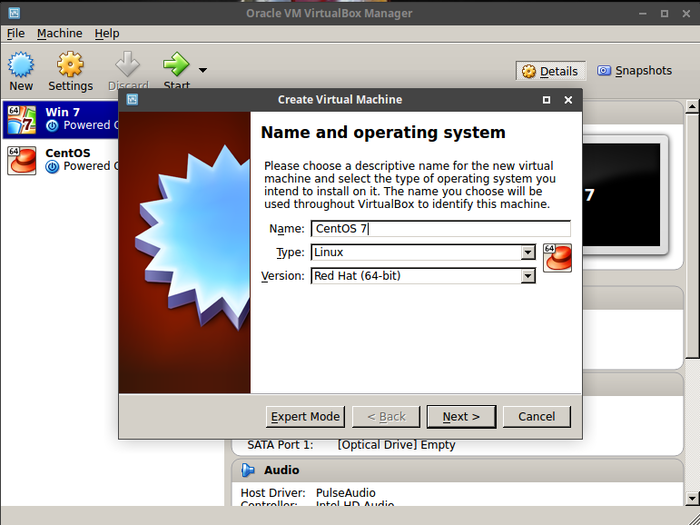
Task: Click the Win 7 power state icon
Action: click(52, 126)
